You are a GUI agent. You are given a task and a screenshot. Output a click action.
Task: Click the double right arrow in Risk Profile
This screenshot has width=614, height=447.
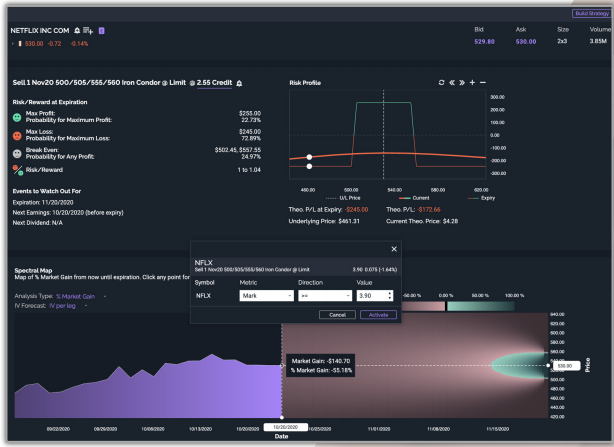(462, 83)
